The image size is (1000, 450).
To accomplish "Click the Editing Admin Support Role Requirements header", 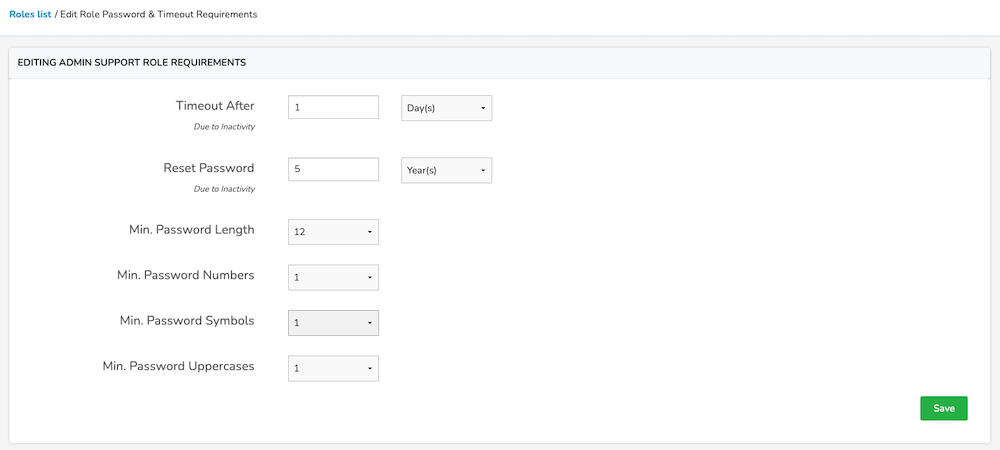I will click(132, 62).
